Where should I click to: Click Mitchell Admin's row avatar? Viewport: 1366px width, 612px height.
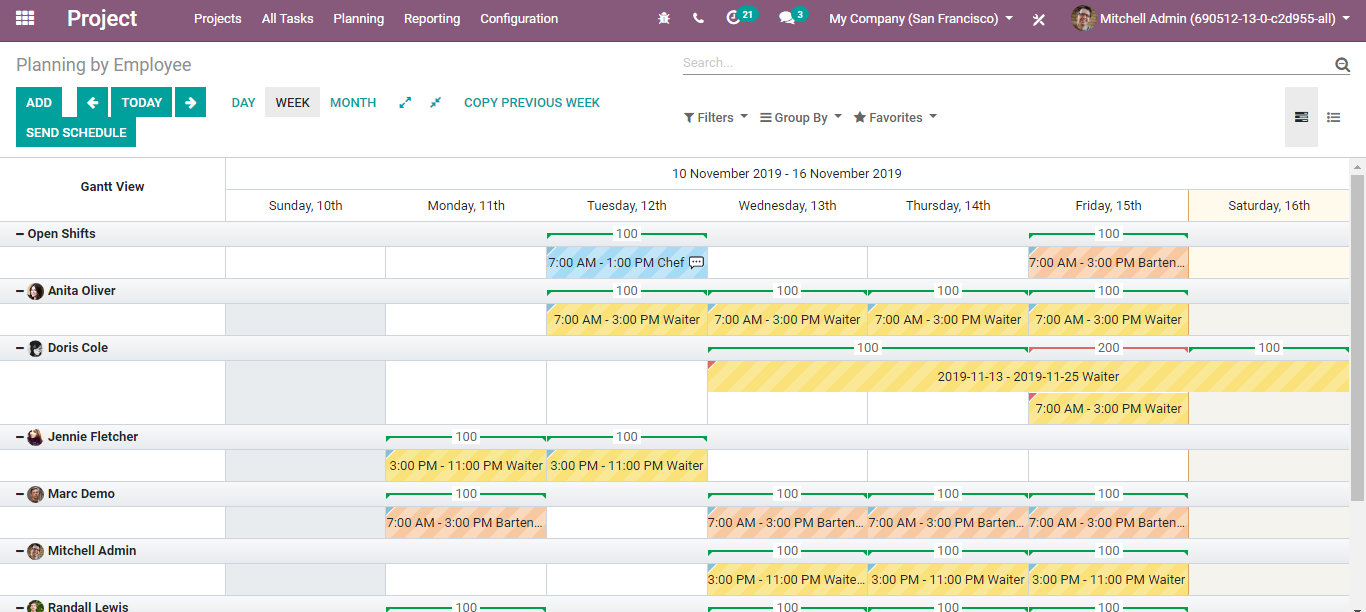[x=36, y=551]
